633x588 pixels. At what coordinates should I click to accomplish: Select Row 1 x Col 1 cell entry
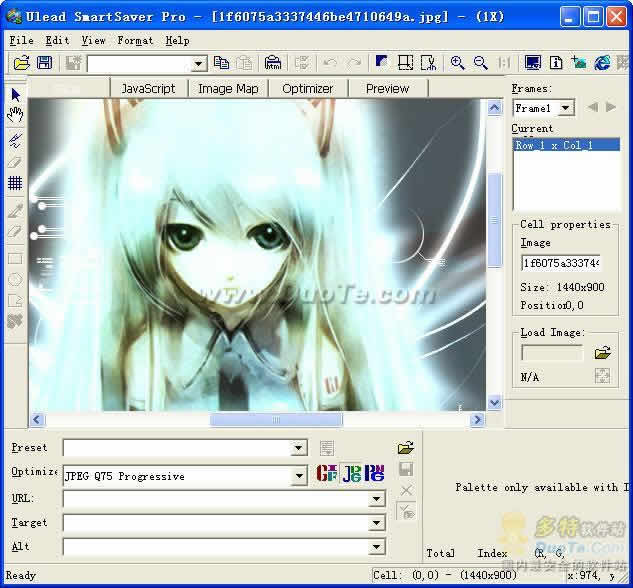tap(566, 145)
